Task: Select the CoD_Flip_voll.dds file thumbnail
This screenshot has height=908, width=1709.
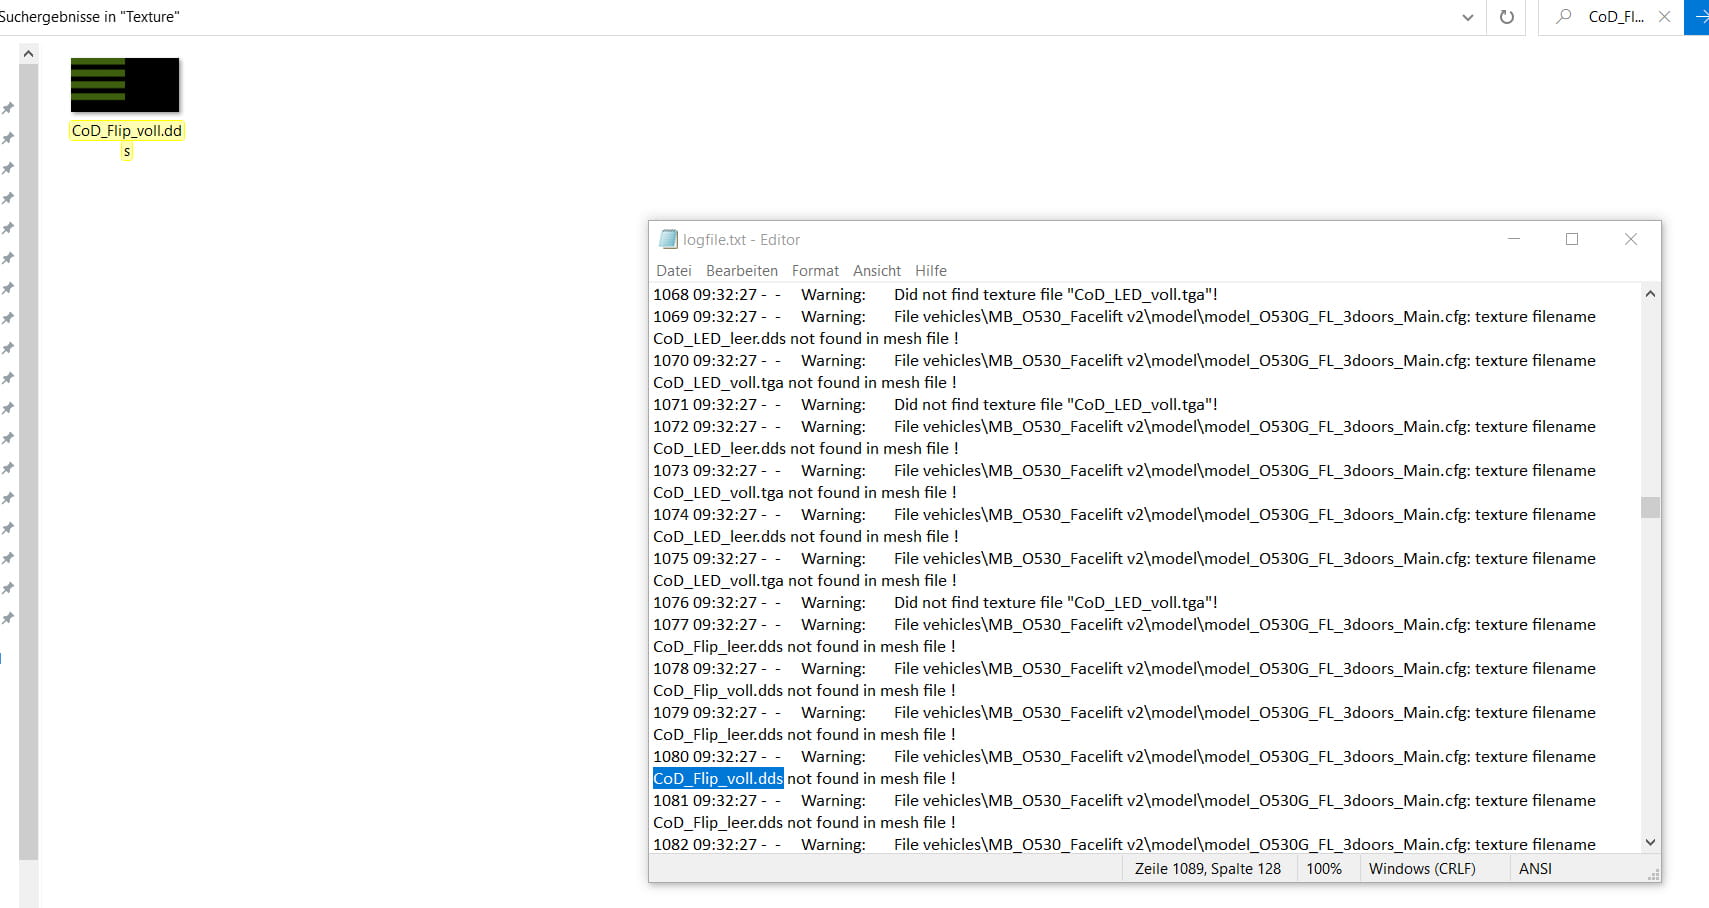Action: 125,86
